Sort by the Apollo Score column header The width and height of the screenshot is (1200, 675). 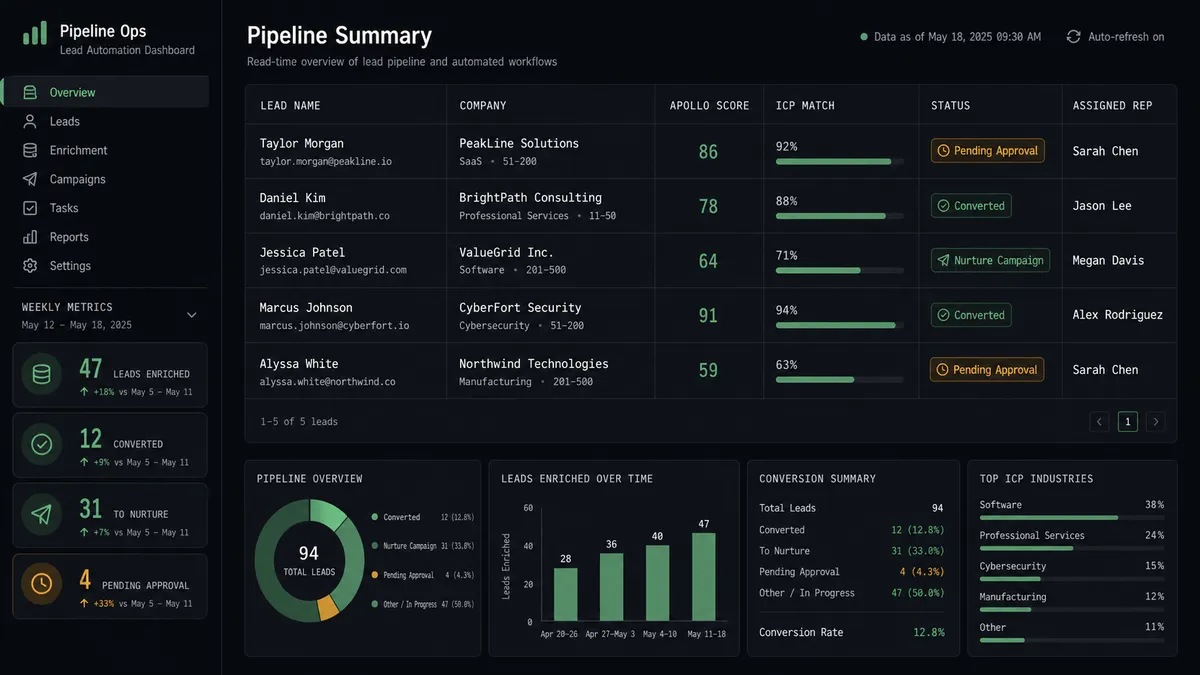tap(709, 105)
